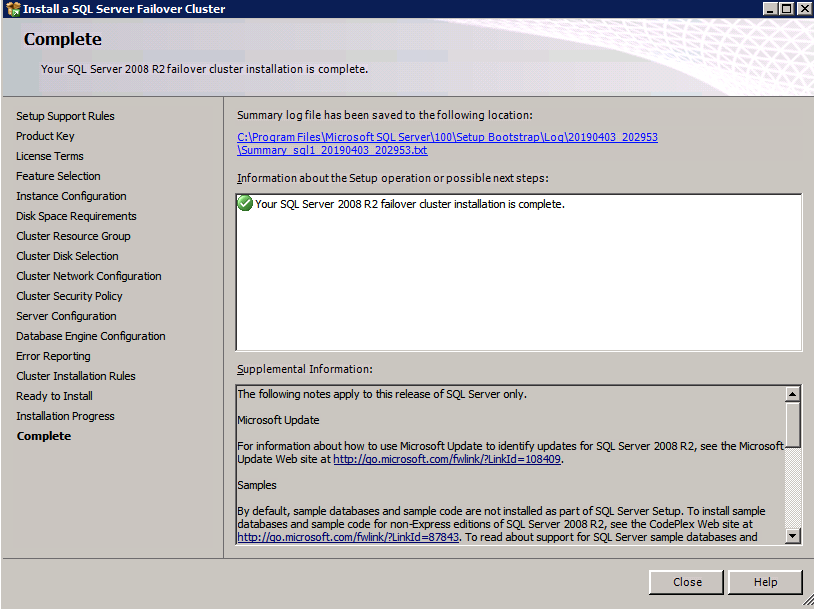Click the green success checkmark icon
Image resolution: width=814 pixels, height=609 pixels.
pyautogui.click(x=245, y=204)
